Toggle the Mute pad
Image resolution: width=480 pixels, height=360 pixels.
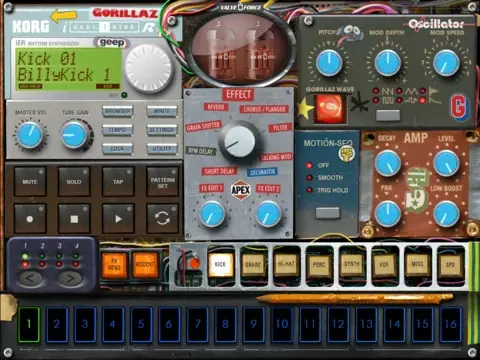point(30,181)
